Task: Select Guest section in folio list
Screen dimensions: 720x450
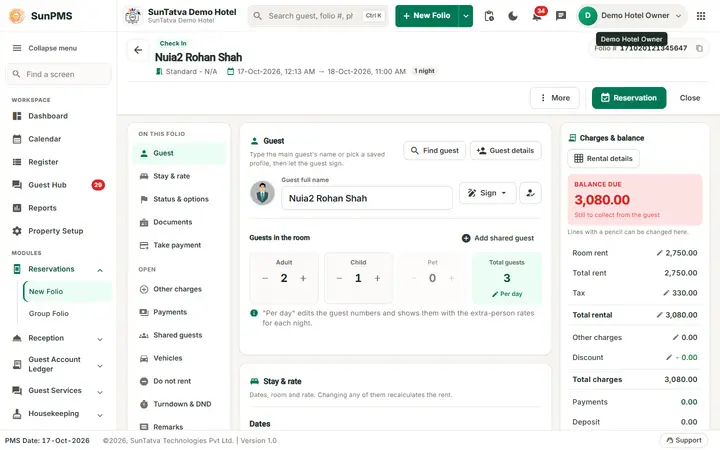Action: 180,153
